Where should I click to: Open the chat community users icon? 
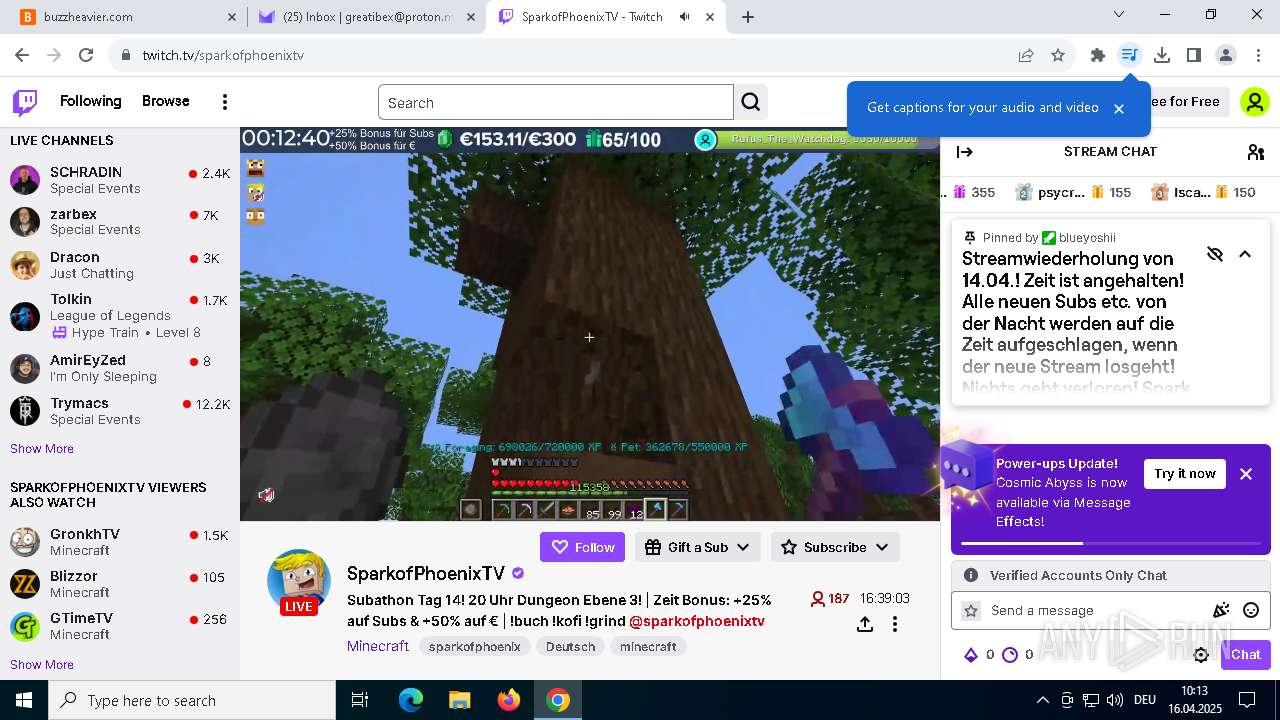[1256, 152]
